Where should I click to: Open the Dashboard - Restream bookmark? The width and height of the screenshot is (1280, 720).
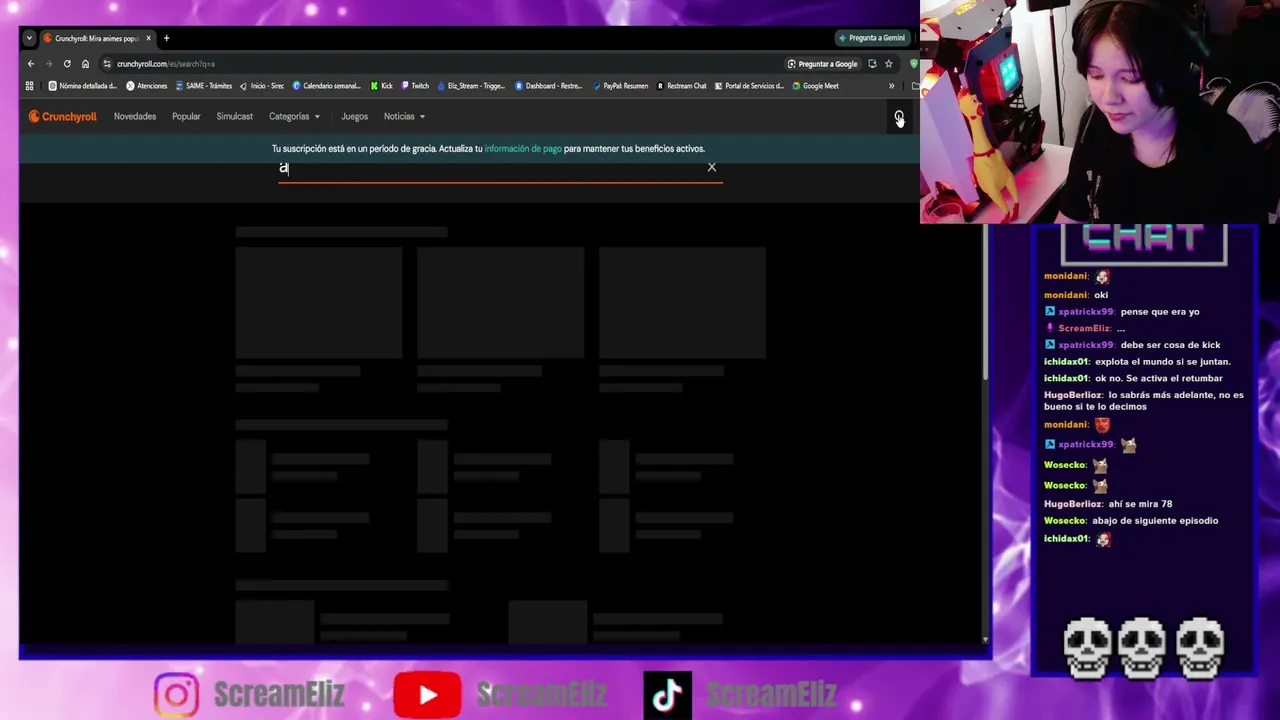tap(548, 86)
